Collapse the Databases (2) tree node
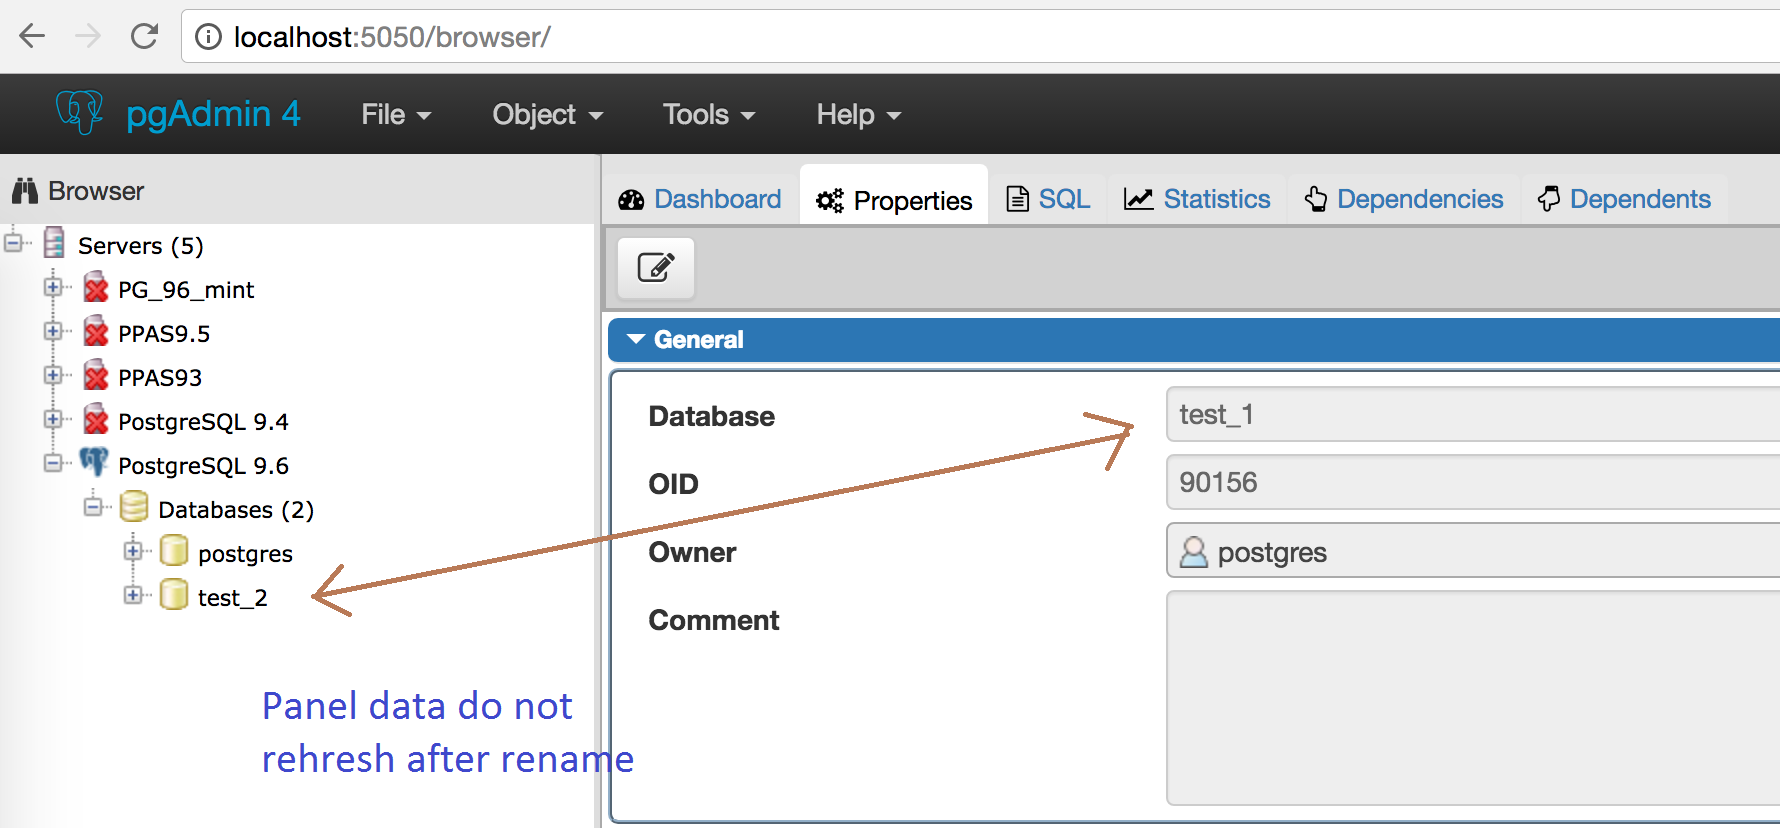The width and height of the screenshot is (1780, 828). [93, 507]
